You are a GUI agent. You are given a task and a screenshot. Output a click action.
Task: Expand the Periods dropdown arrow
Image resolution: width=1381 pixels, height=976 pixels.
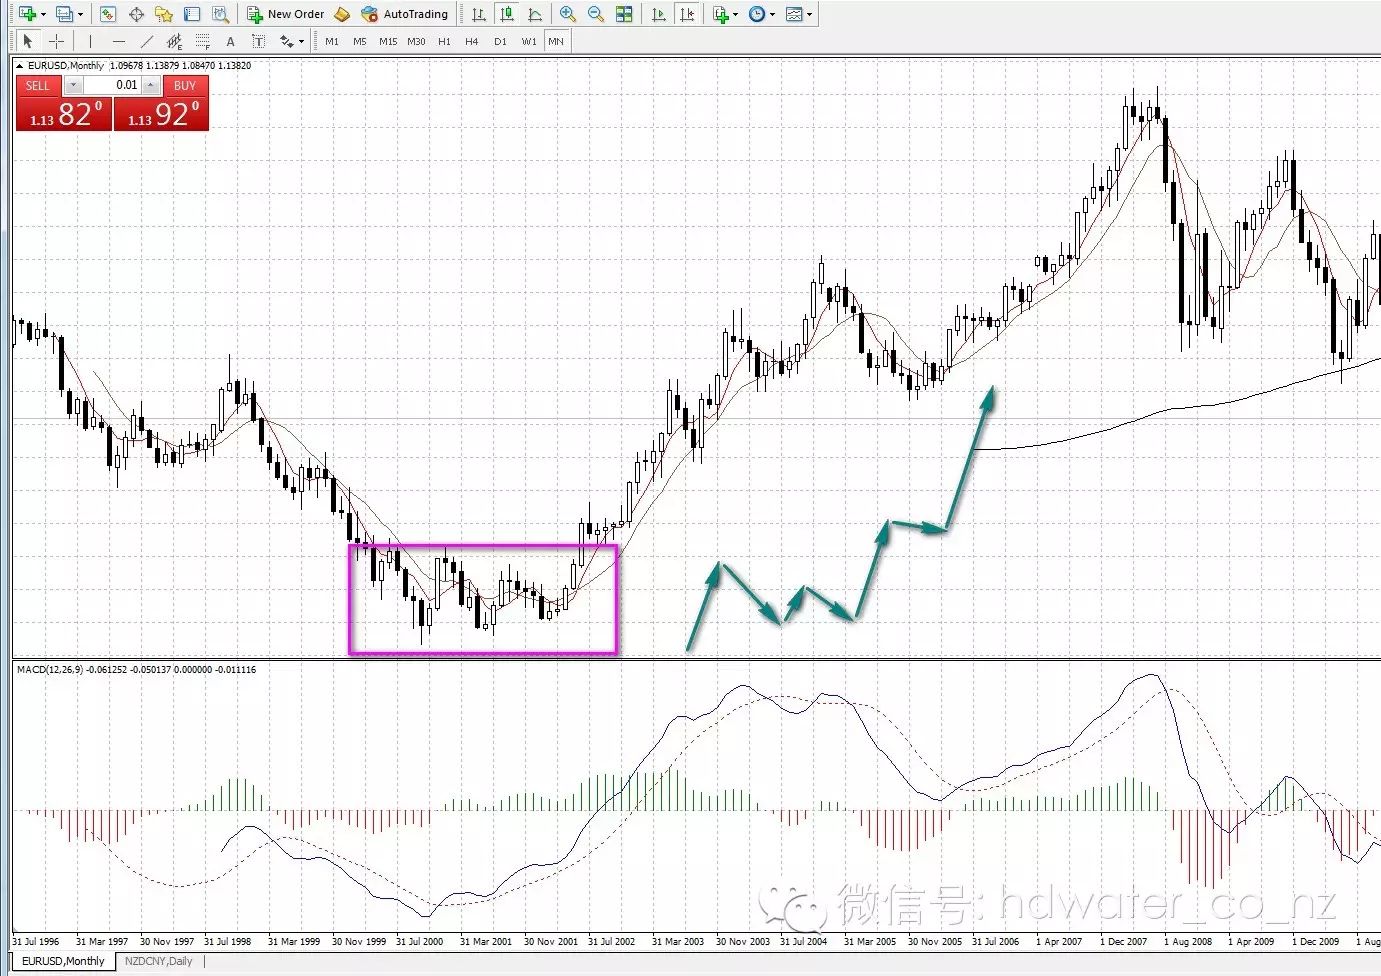pyautogui.click(x=772, y=15)
